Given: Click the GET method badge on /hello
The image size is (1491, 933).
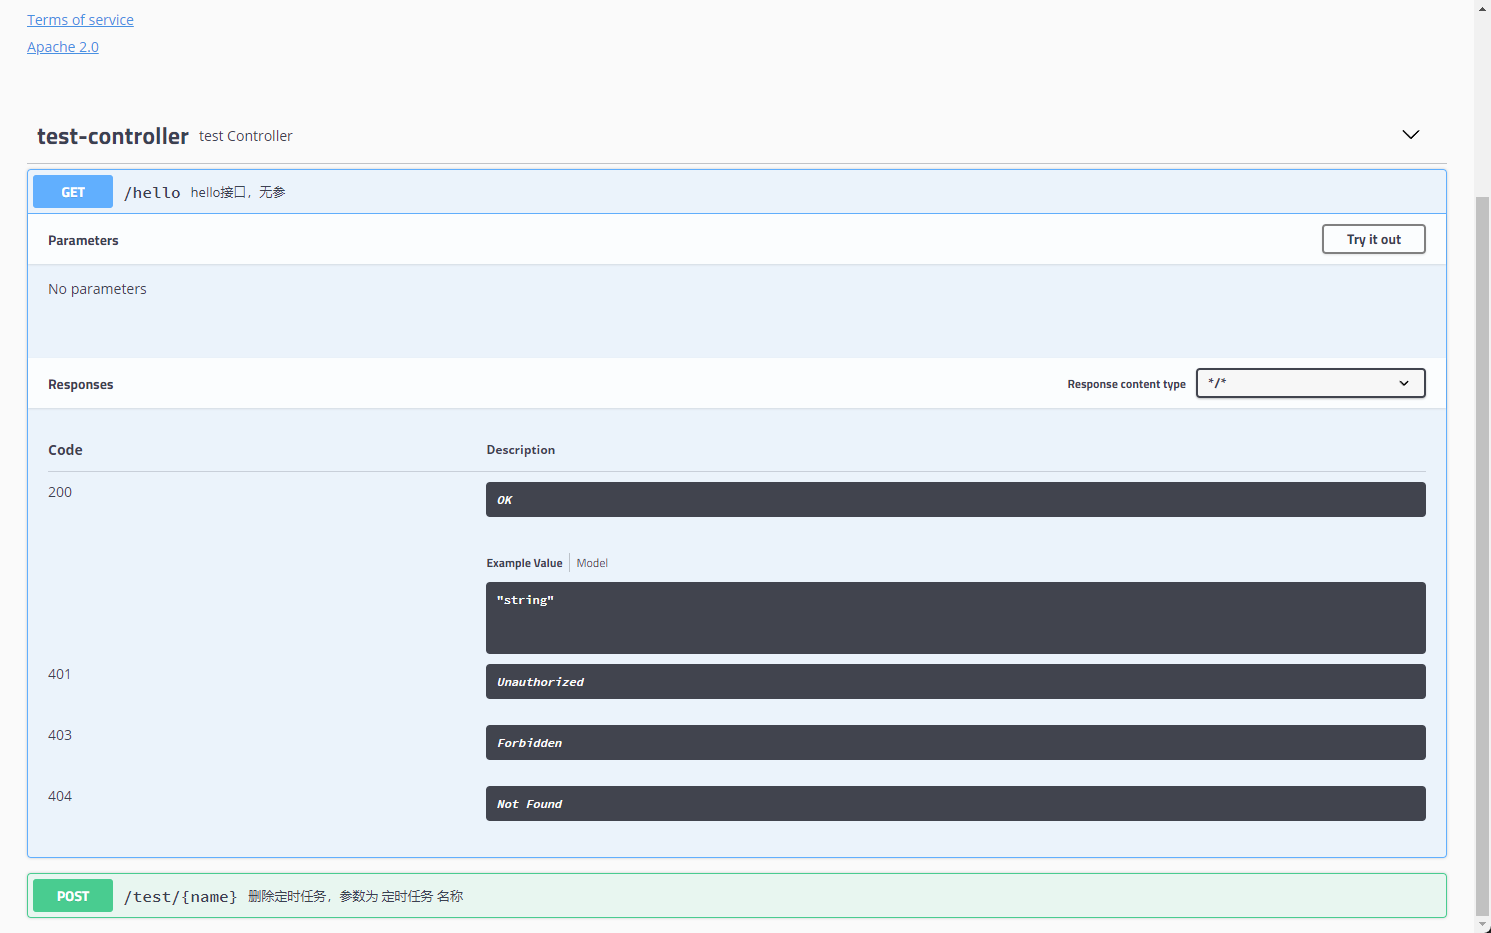Looking at the screenshot, I should click(x=72, y=191).
